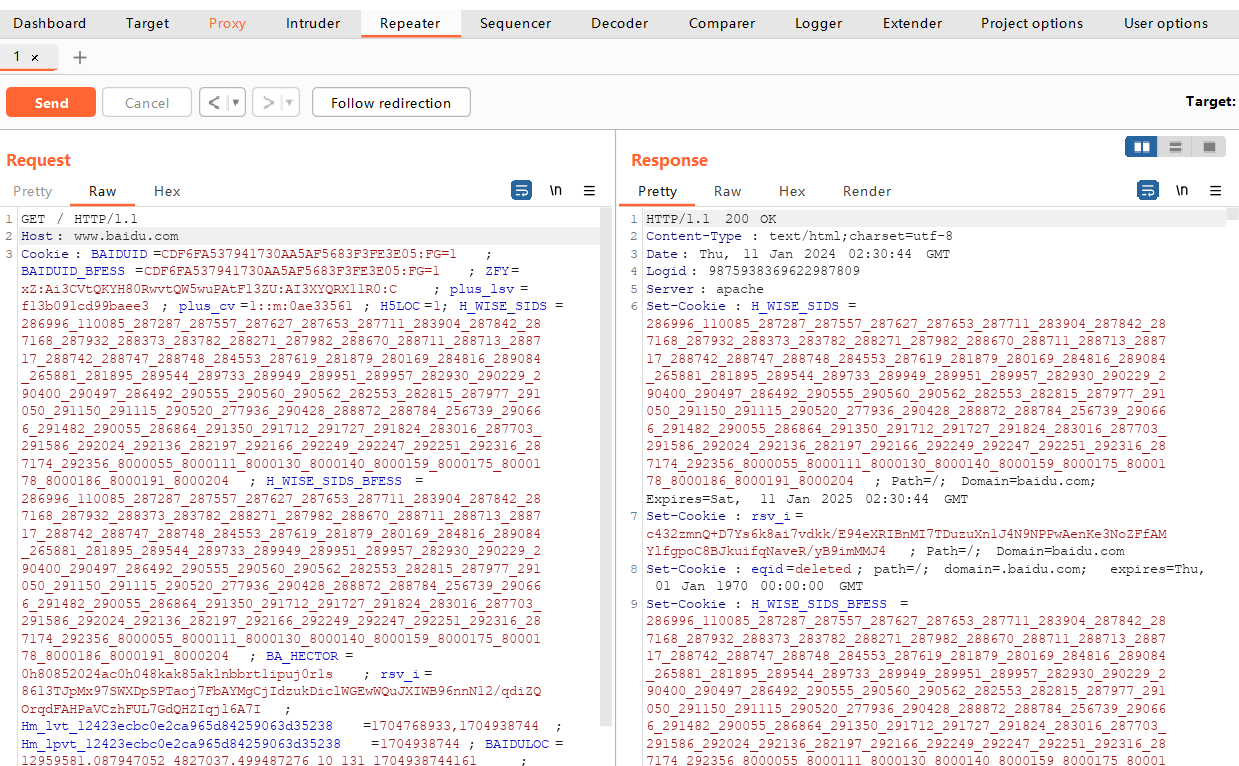
Task: Toggle word wrap icon in Request panel
Action: pos(521,190)
